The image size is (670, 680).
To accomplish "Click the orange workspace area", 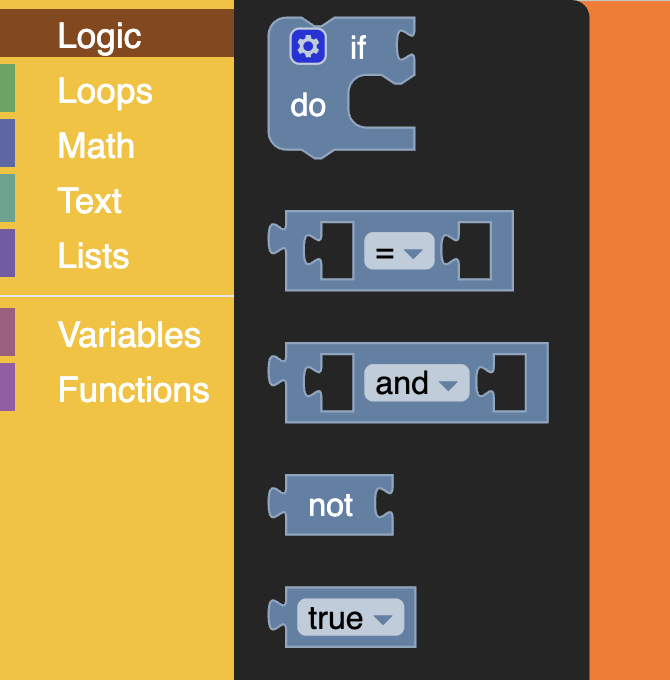I will [x=630, y=340].
